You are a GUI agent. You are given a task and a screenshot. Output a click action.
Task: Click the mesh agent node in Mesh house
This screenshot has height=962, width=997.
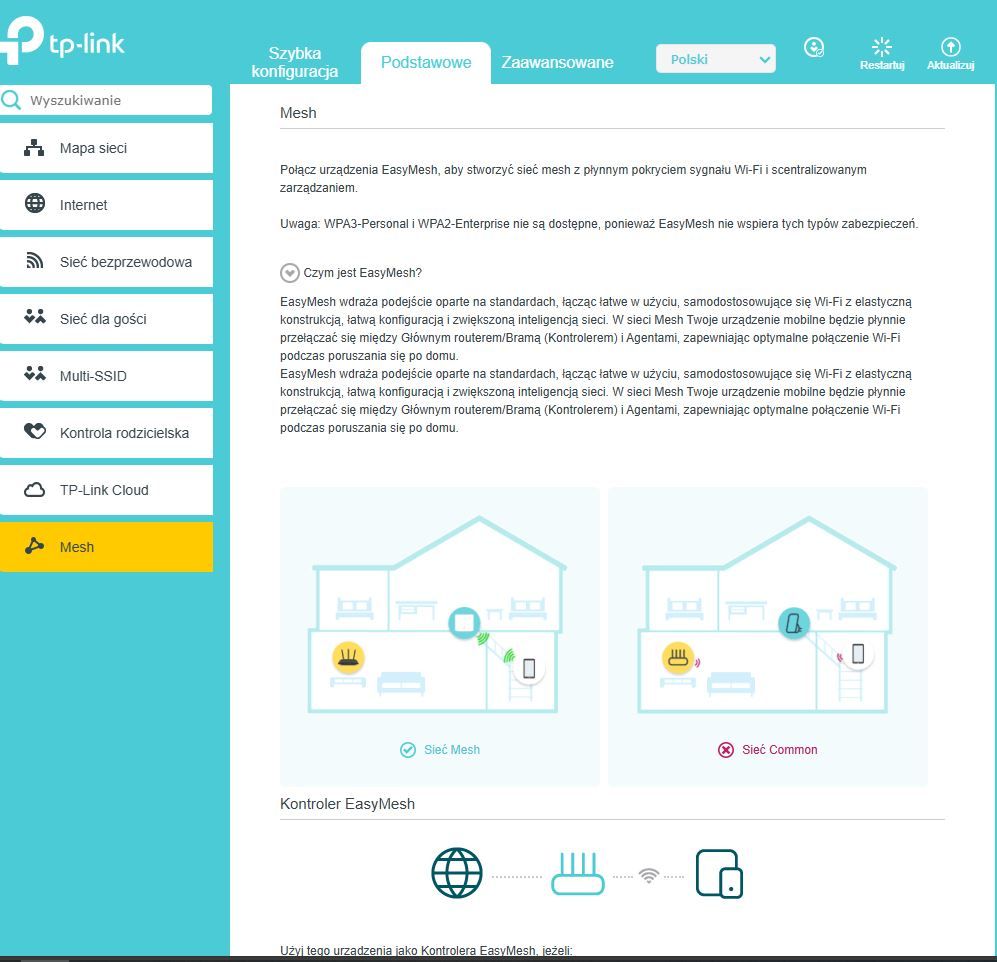(464, 622)
